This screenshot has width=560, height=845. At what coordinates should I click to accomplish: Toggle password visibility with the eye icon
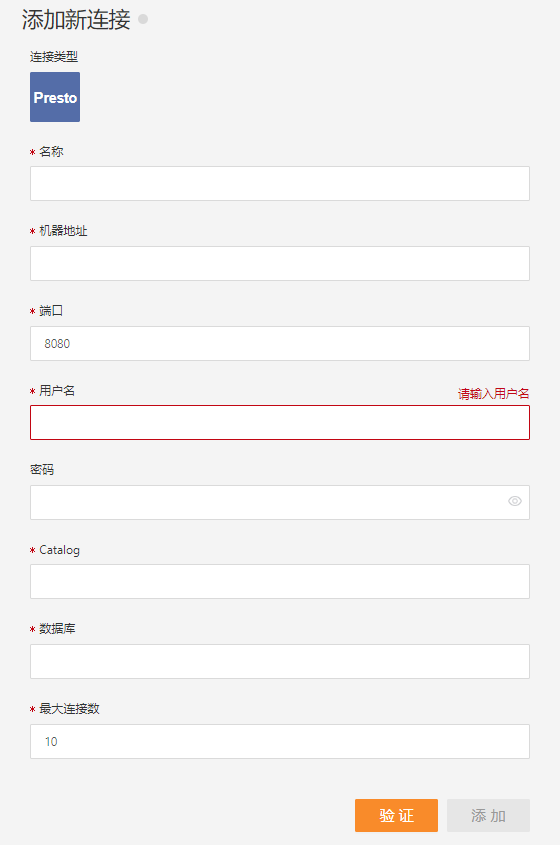(515, 501)
